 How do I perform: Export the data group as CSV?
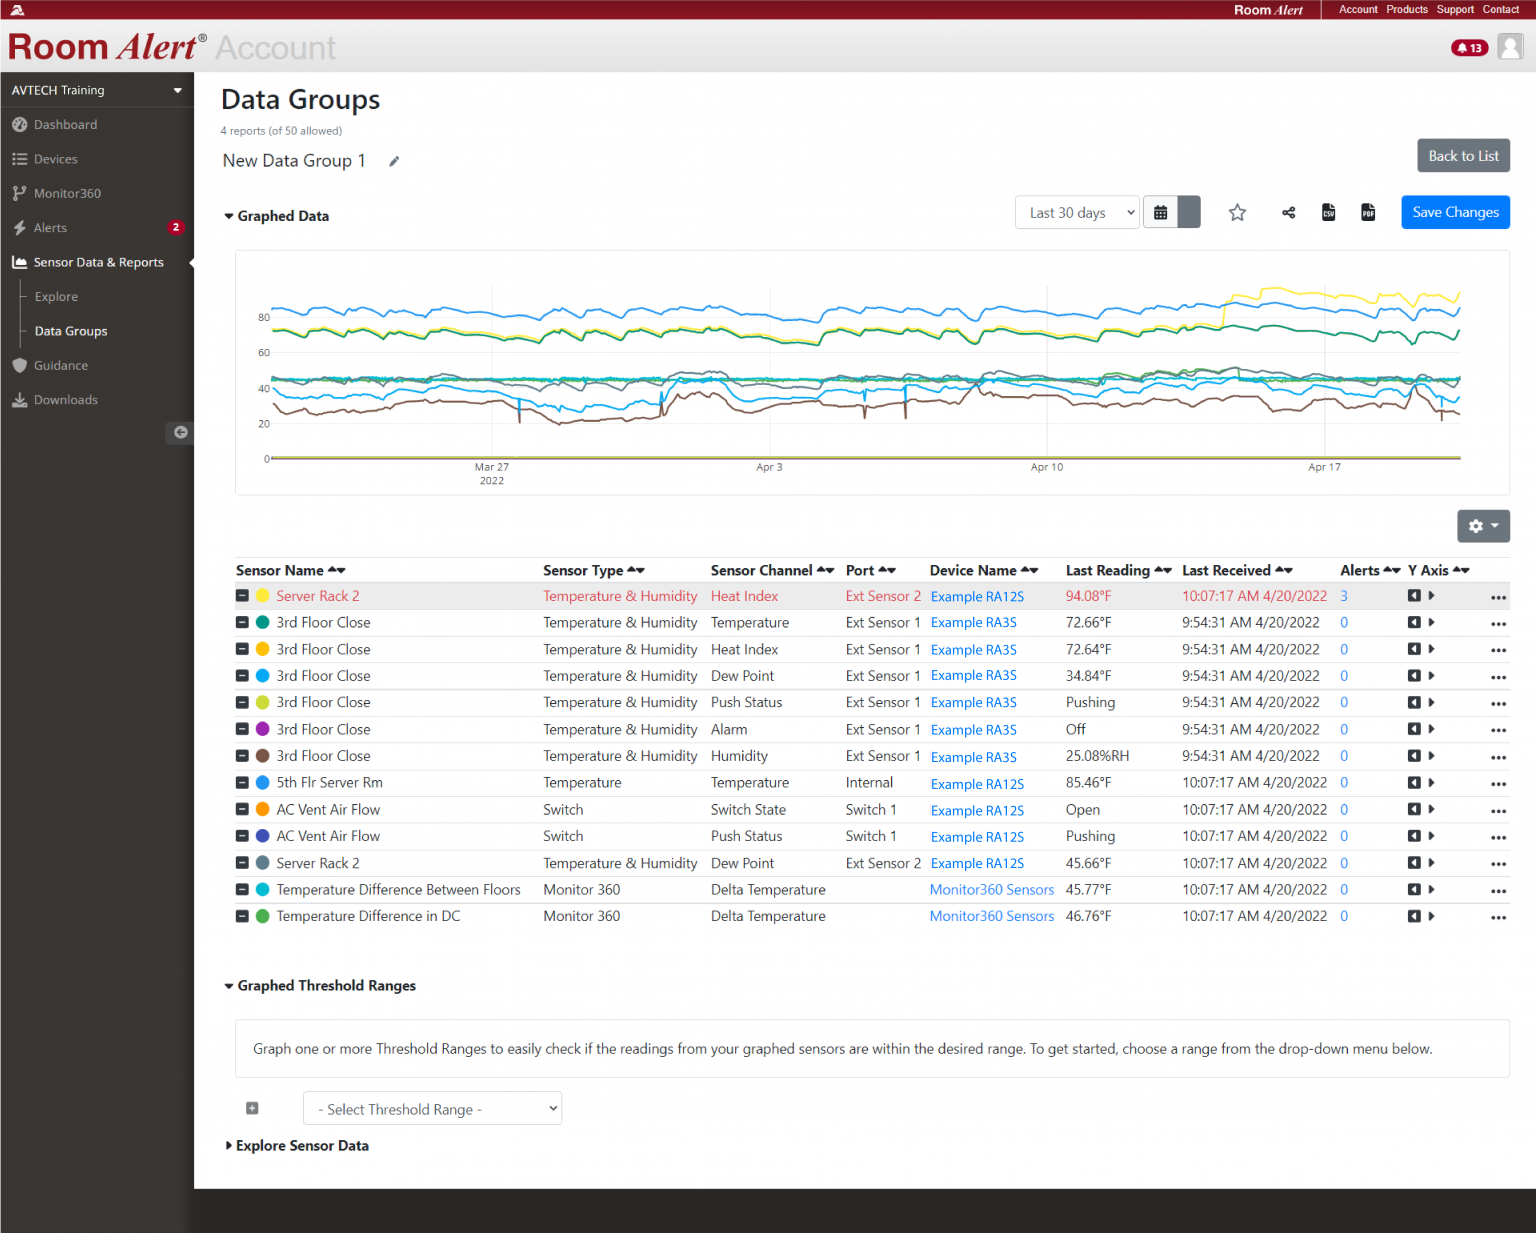click(1328, 212)
